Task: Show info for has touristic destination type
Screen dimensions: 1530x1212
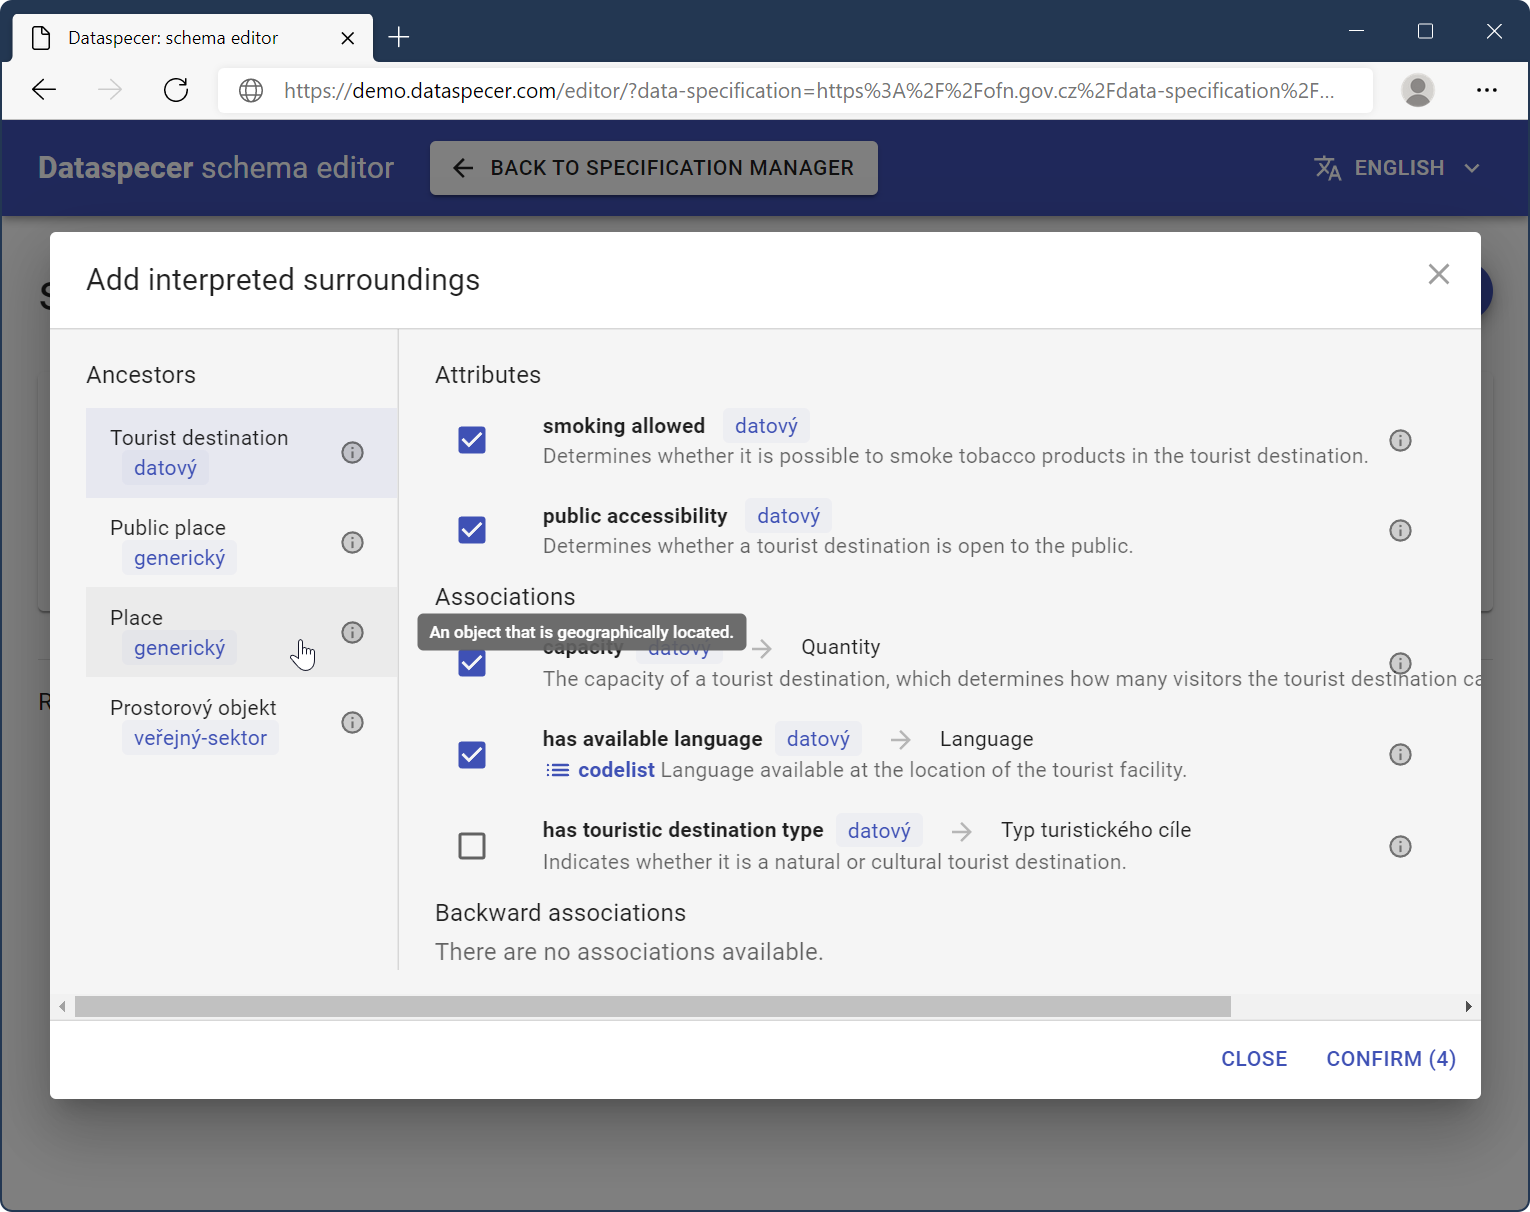Action: point(1400,847)
